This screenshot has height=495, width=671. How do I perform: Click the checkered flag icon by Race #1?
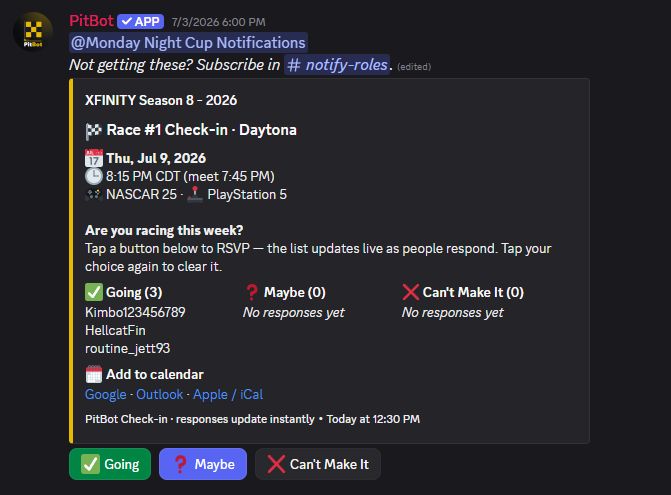pyautogui.click(x=93, y=130)
